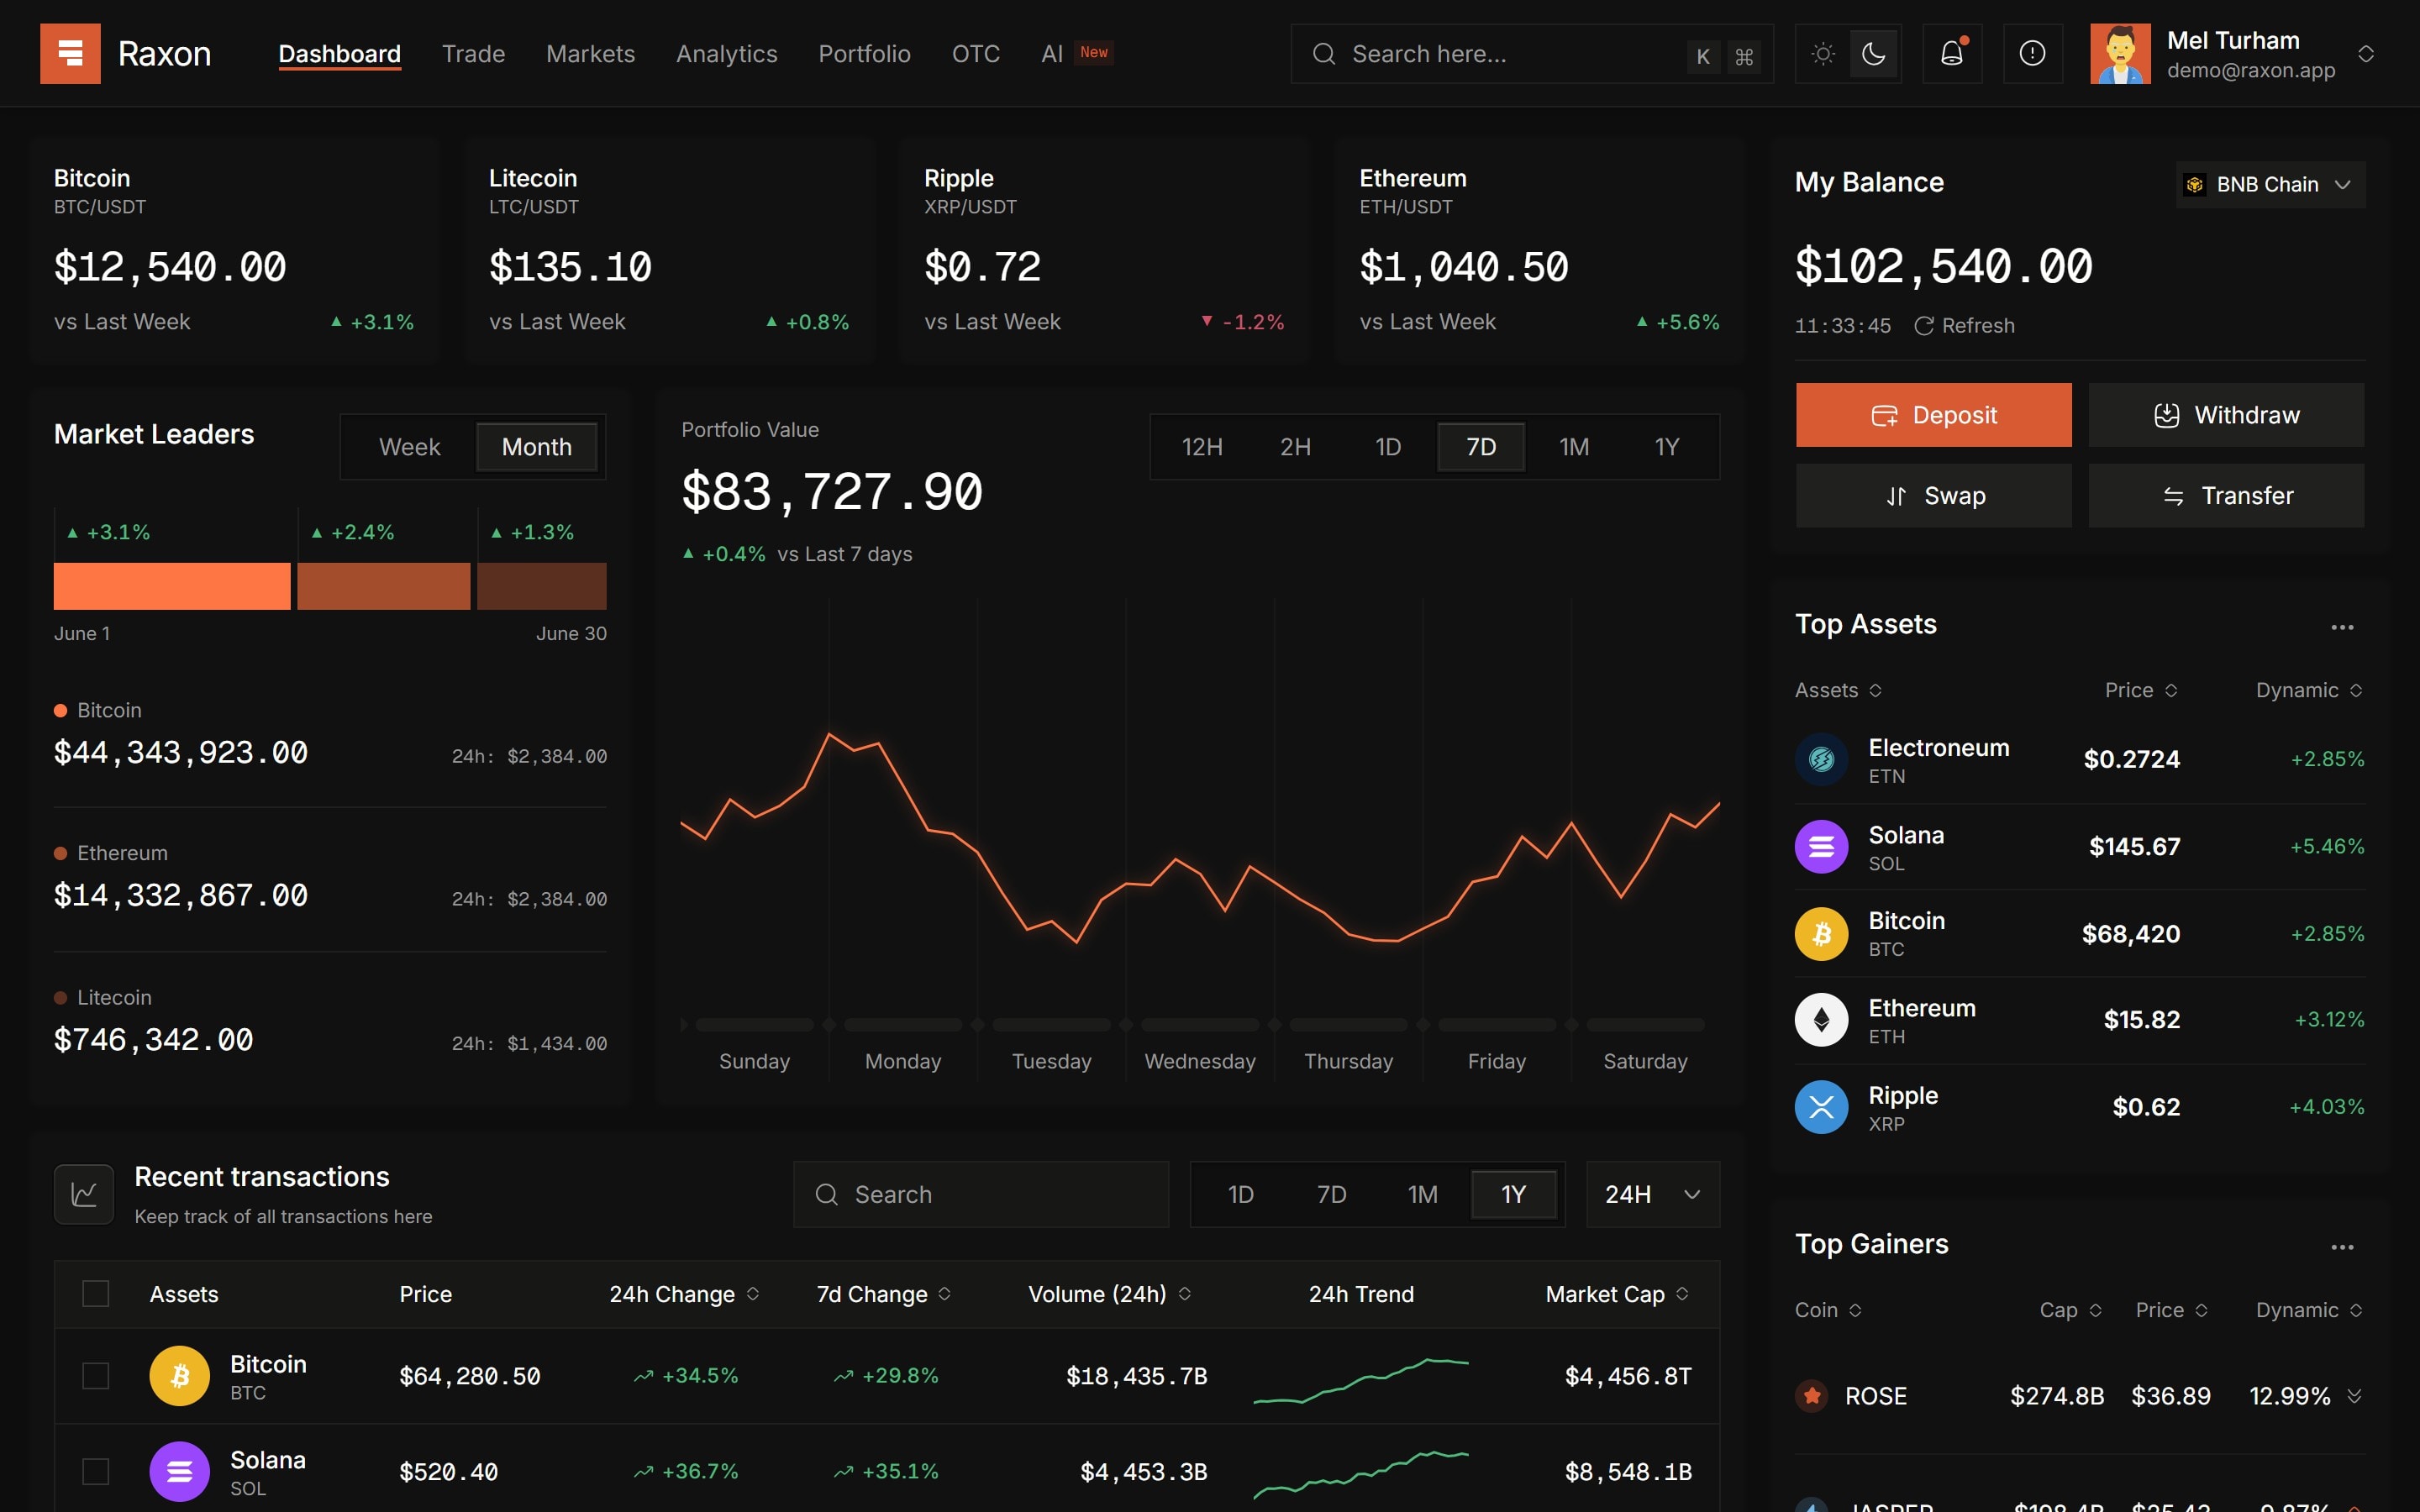Viewport: 2420px width, 1512px height.
Task: Click the Swap button
Action: (1933, 495)
